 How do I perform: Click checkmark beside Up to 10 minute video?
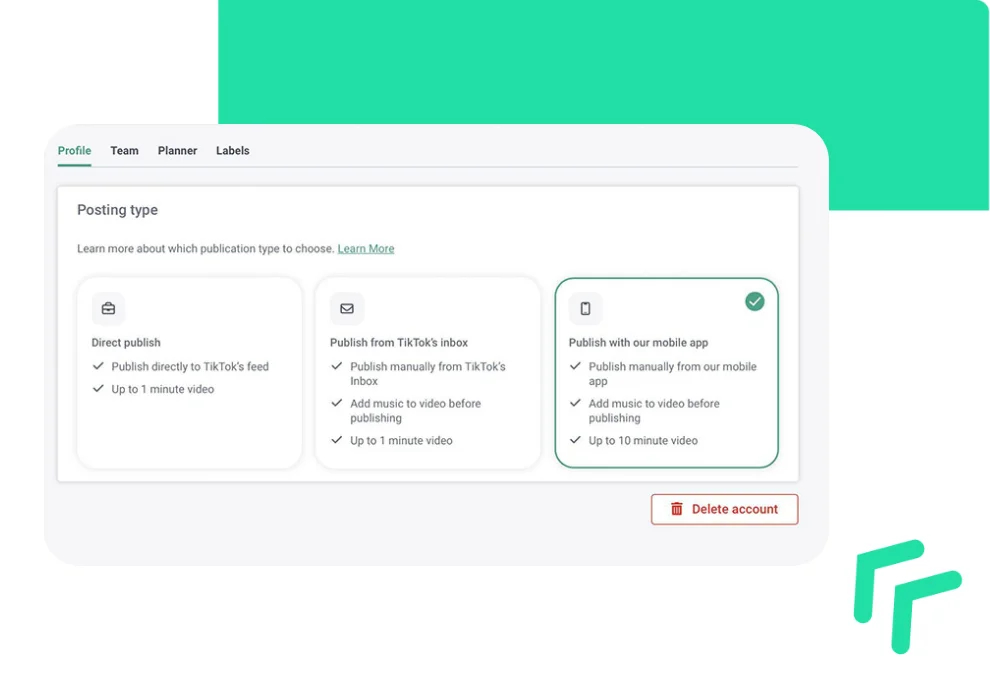pyautogui.click(x=575, y=440)
